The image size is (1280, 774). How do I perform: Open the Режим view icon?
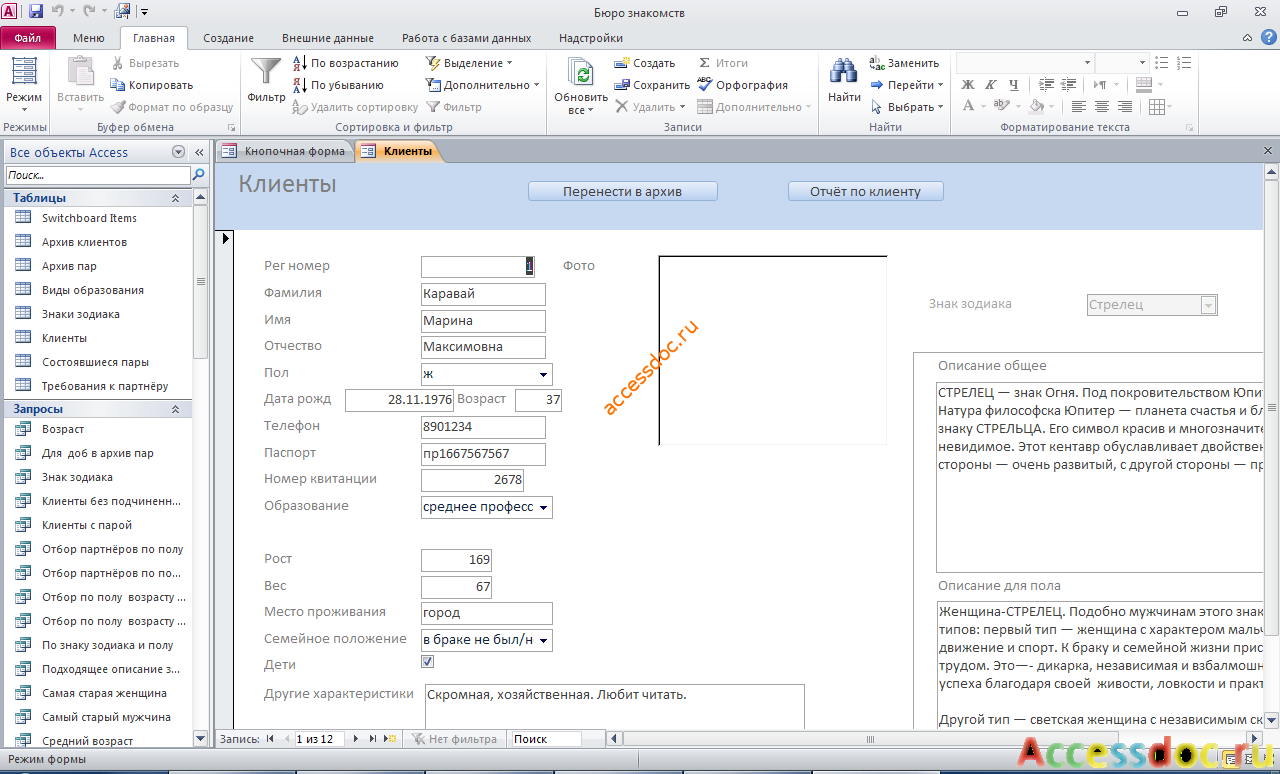(24, 72)
